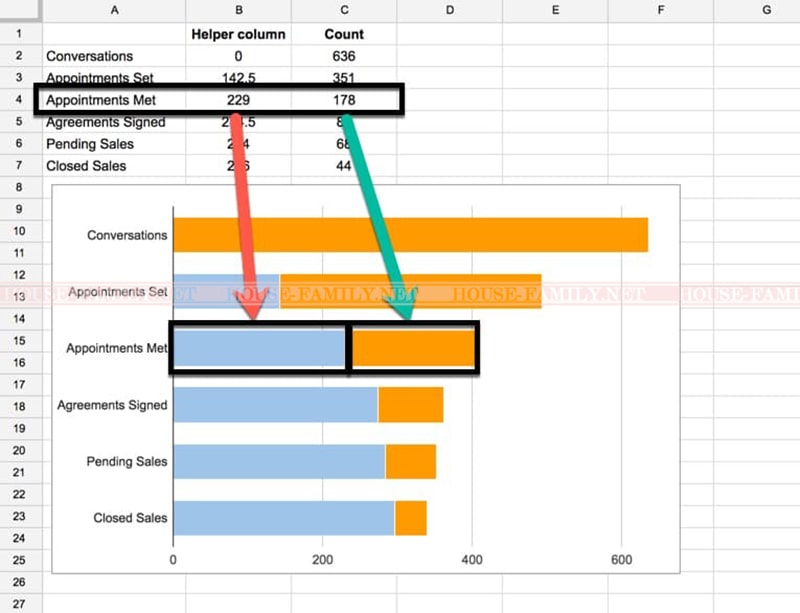Select row 25 header
Viewport: 800px width, 613px height.
[x=21, y=560]
